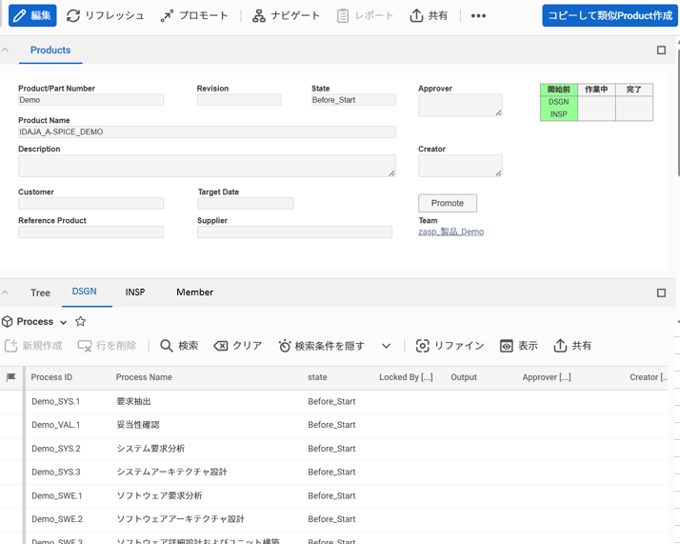Click the リフレッシュ refresh icon
Viewport: 680px width, 544px height.
[73, 16]
